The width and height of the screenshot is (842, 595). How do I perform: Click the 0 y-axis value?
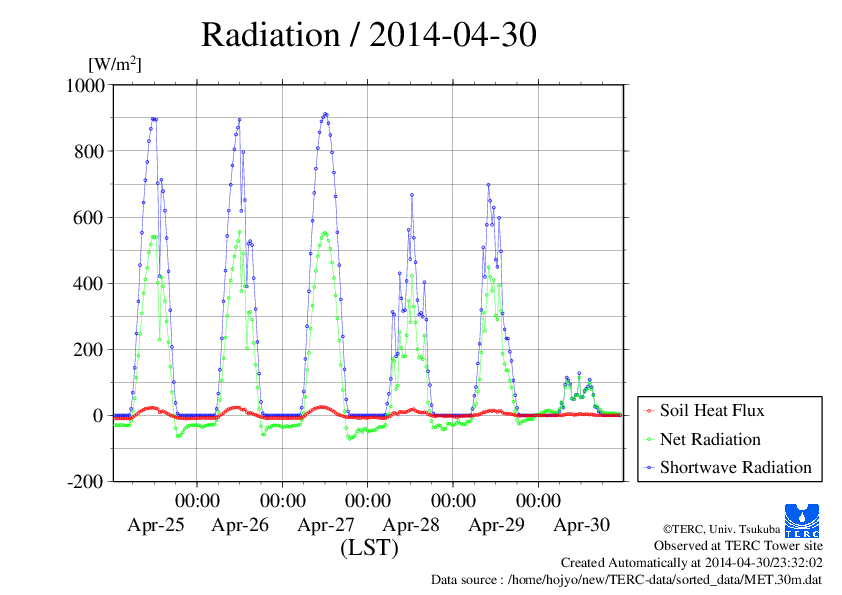point(98,416)
